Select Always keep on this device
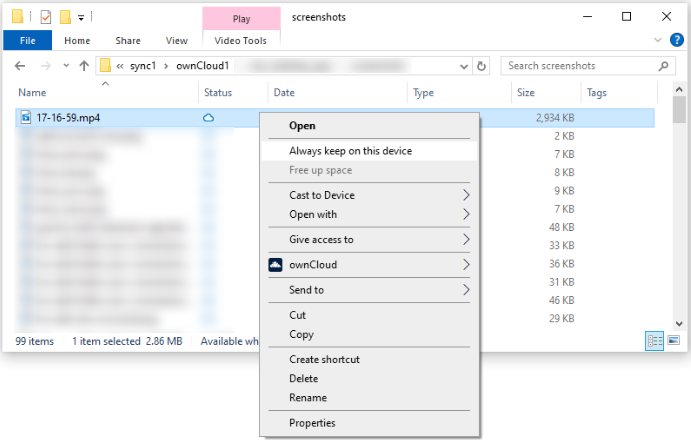The height and width of the screenshot is (440, 691). (x=350, y=151)
